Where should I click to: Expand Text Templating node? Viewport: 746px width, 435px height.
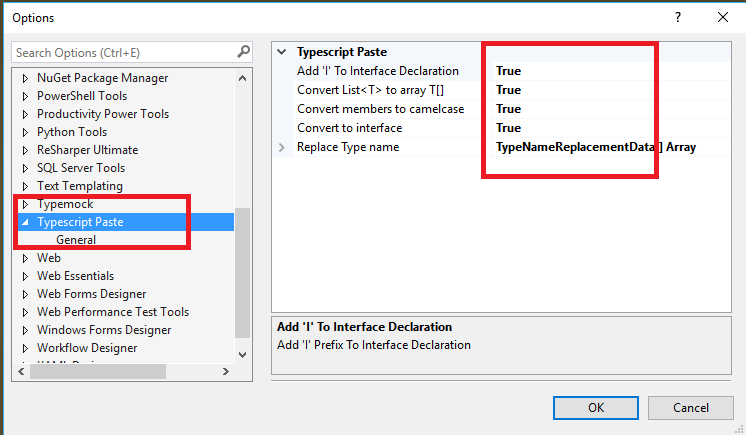[x=25, y=186]
